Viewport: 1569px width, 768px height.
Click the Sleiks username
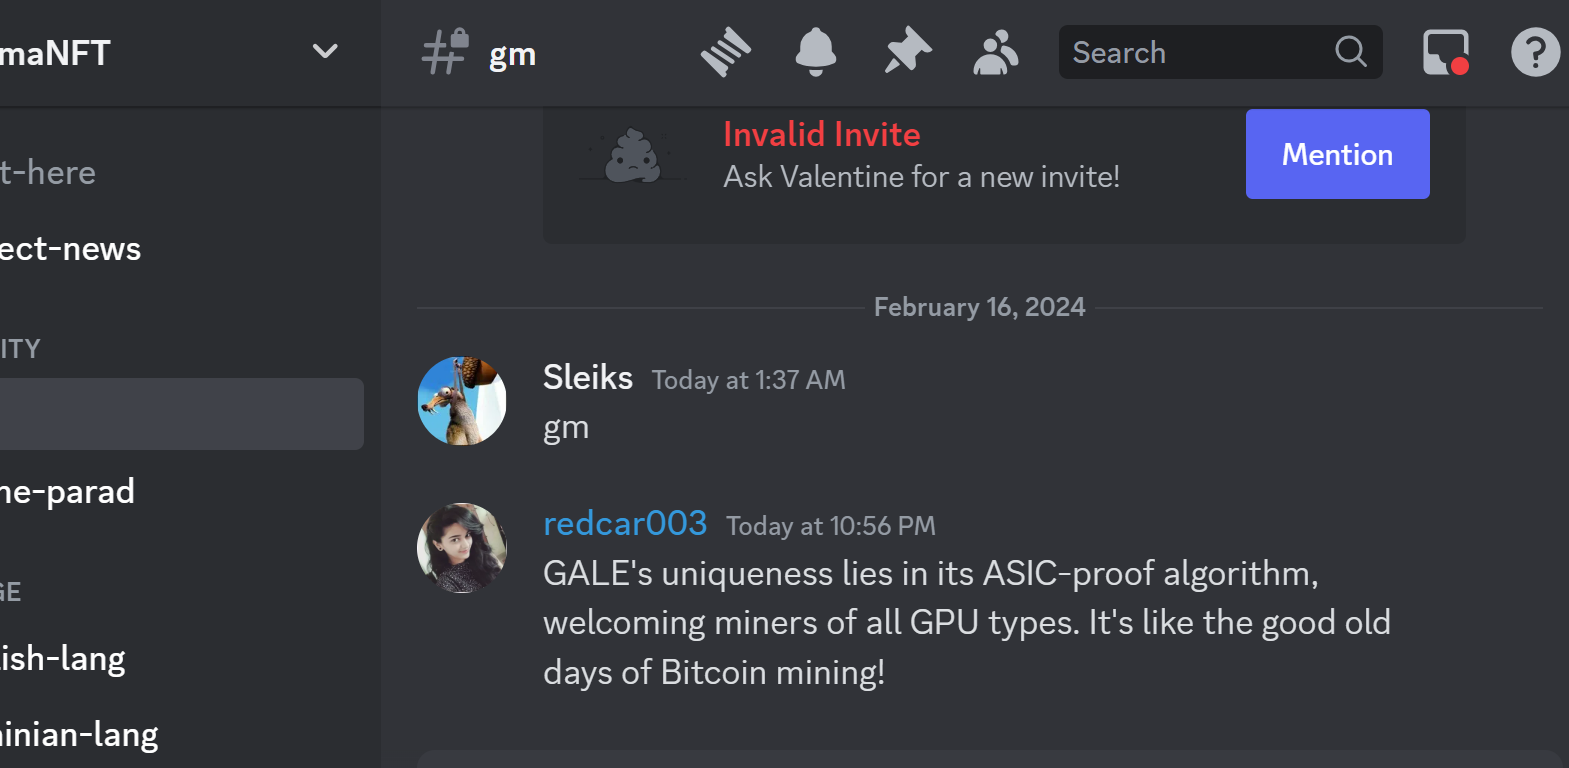coord(588,377)
